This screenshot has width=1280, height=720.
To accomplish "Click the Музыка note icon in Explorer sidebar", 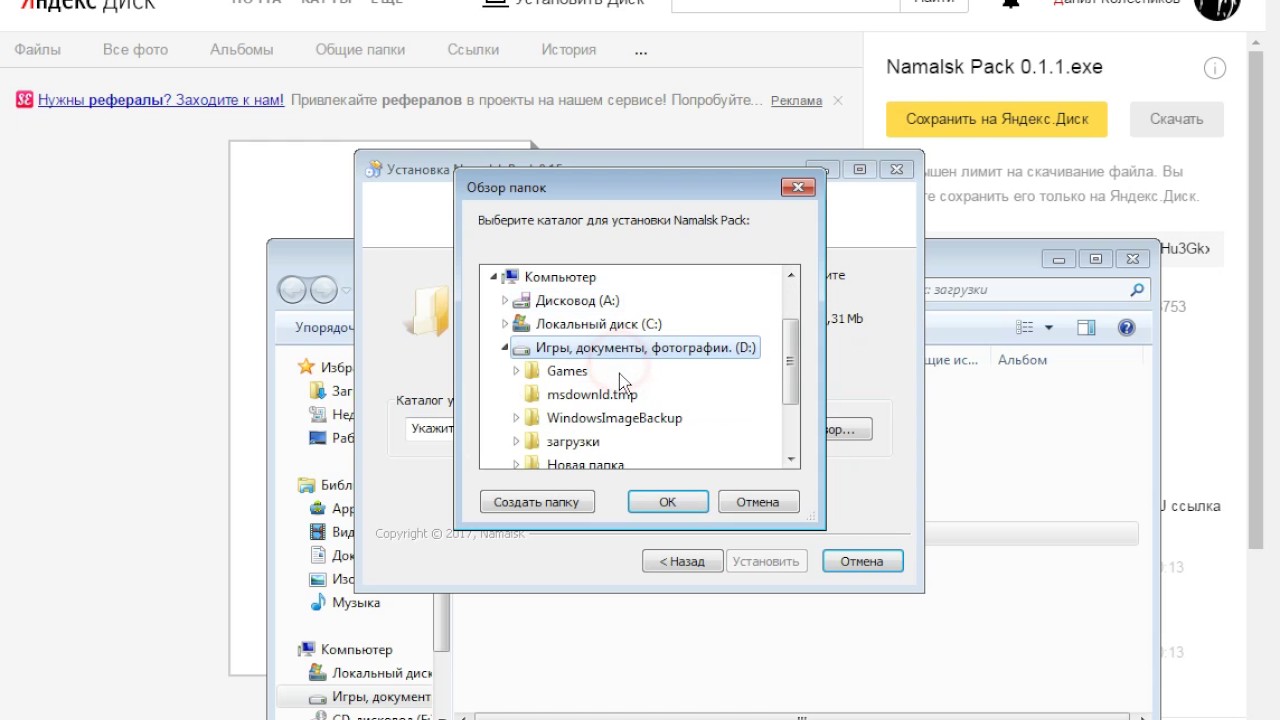I will tap(318, 603).
